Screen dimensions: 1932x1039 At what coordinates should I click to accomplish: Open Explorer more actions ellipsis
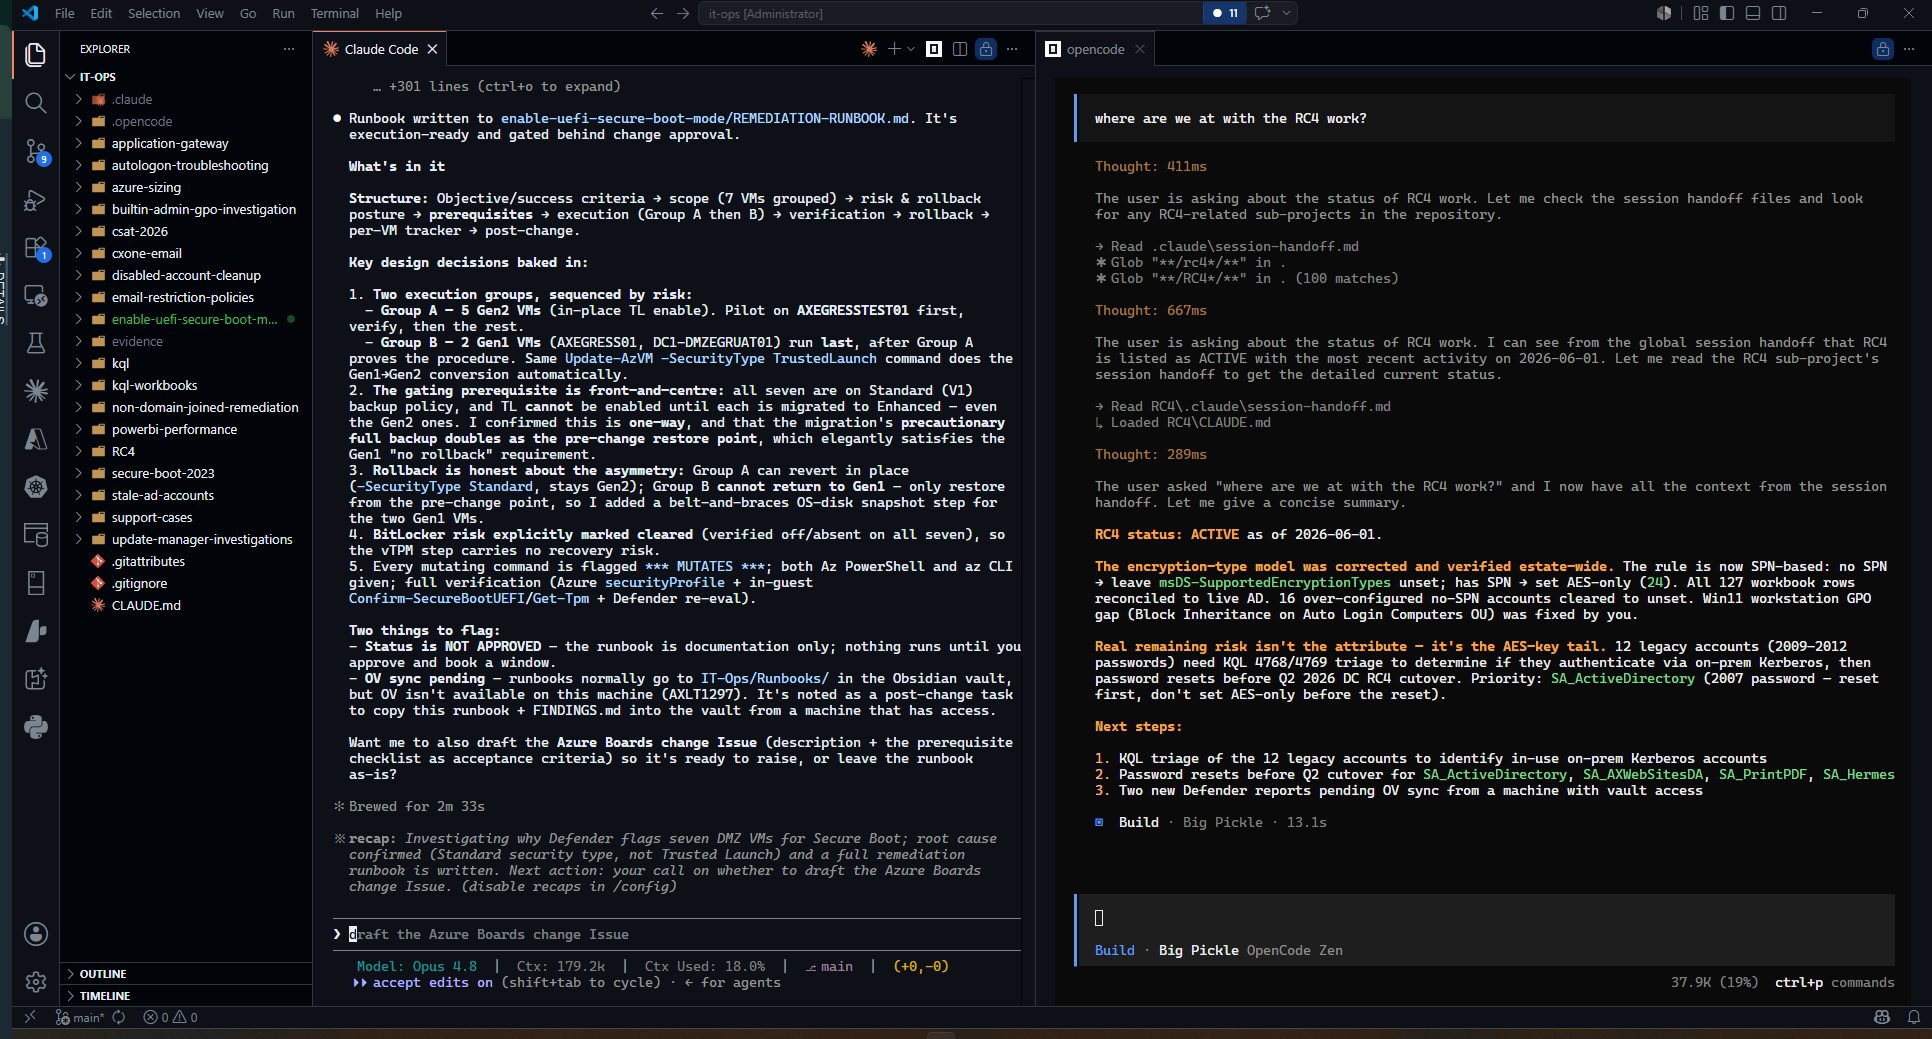point(289,49)
